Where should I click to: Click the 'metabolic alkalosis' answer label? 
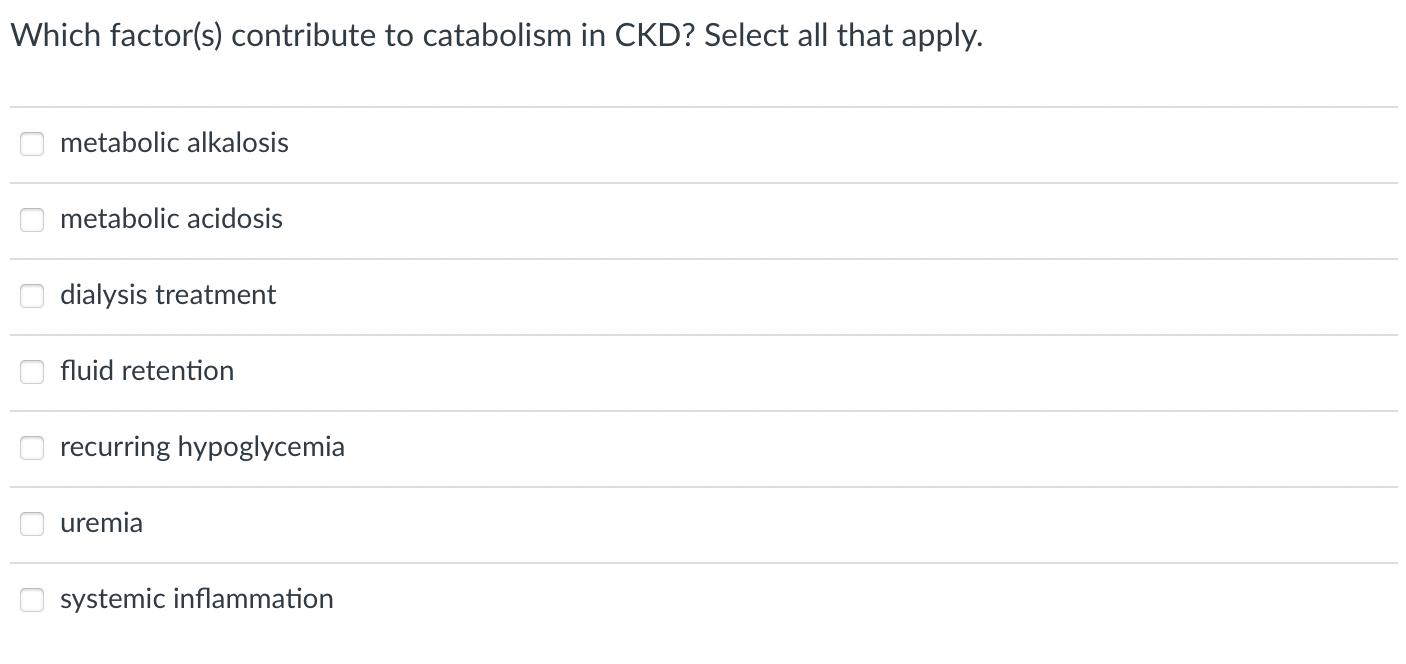click(174, 143)
